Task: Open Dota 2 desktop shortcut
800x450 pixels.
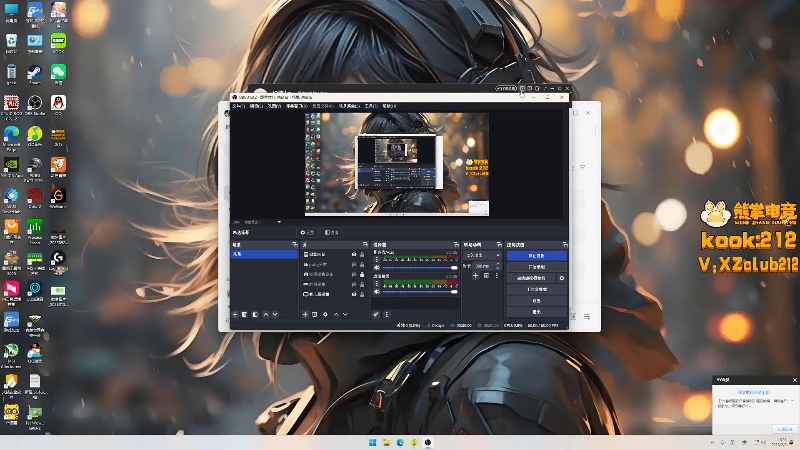Action: point(35,198)
